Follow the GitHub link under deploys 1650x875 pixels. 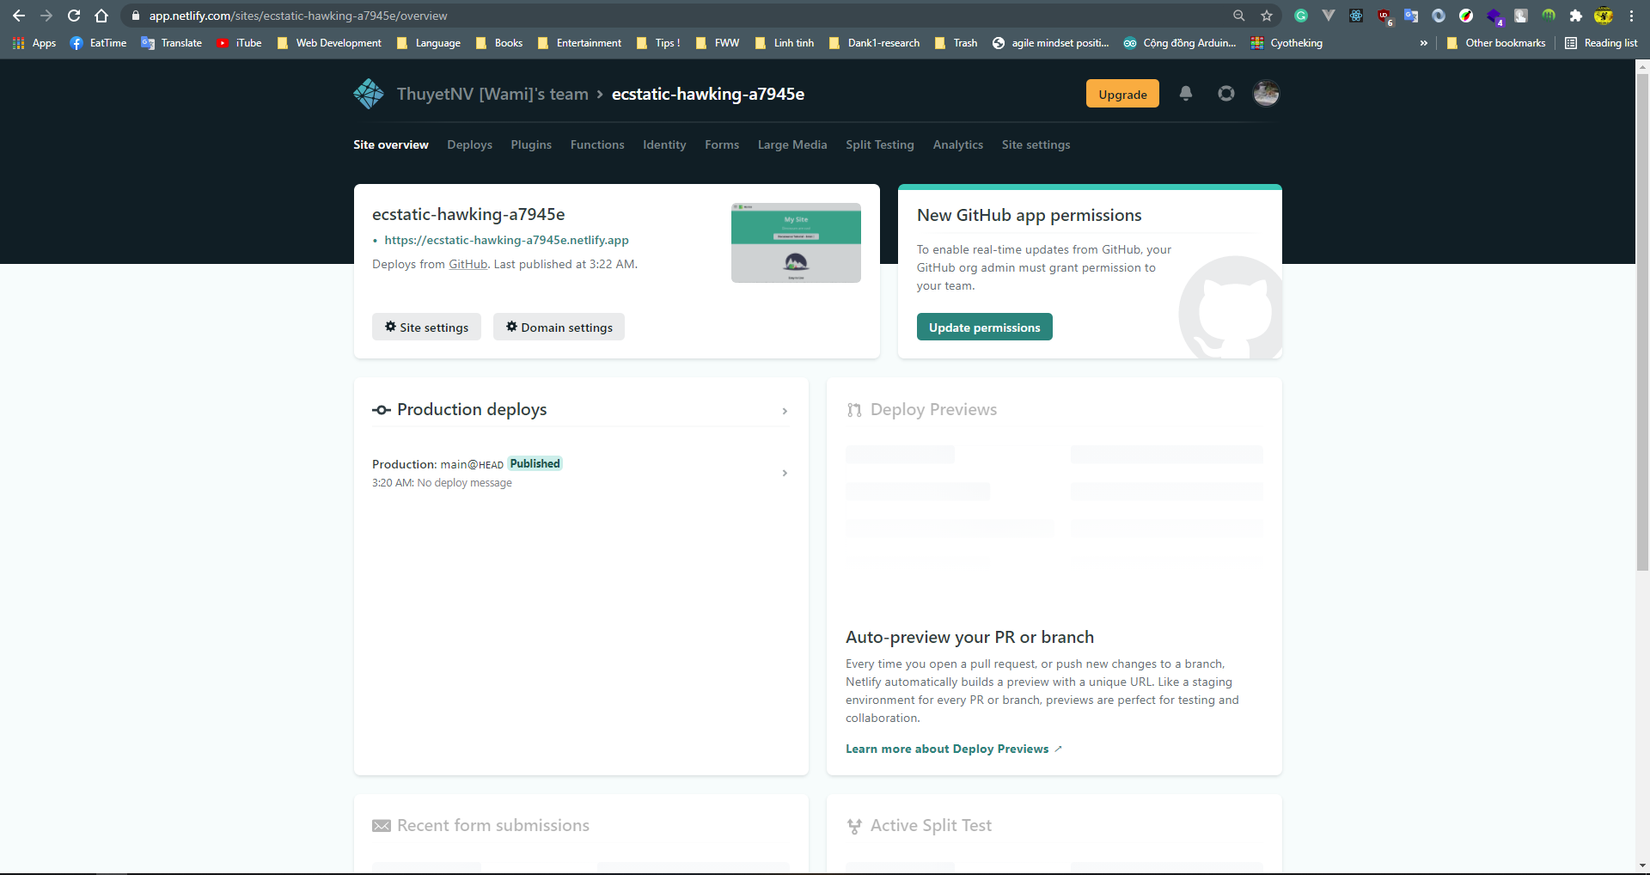(468, 264)
